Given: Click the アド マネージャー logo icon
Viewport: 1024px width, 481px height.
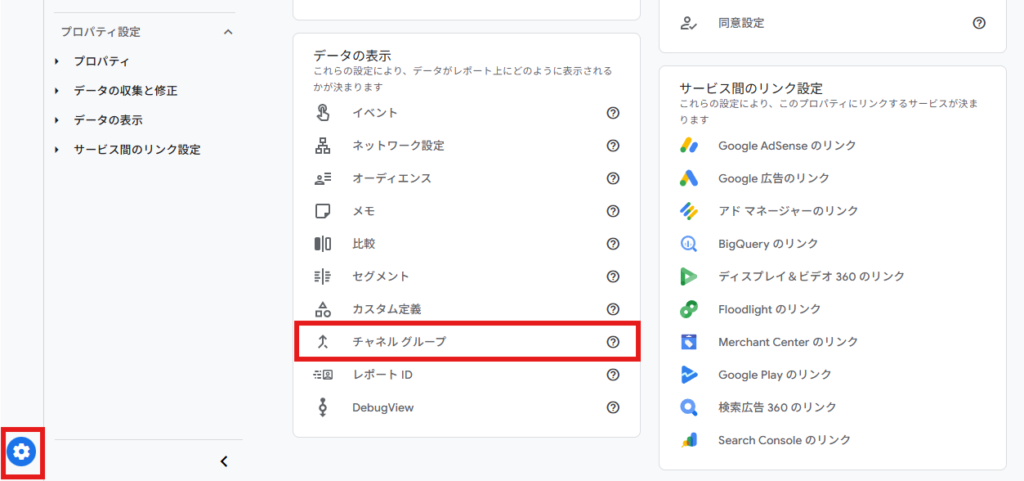Looking at the screenshot, I should (x=689, y=211).
